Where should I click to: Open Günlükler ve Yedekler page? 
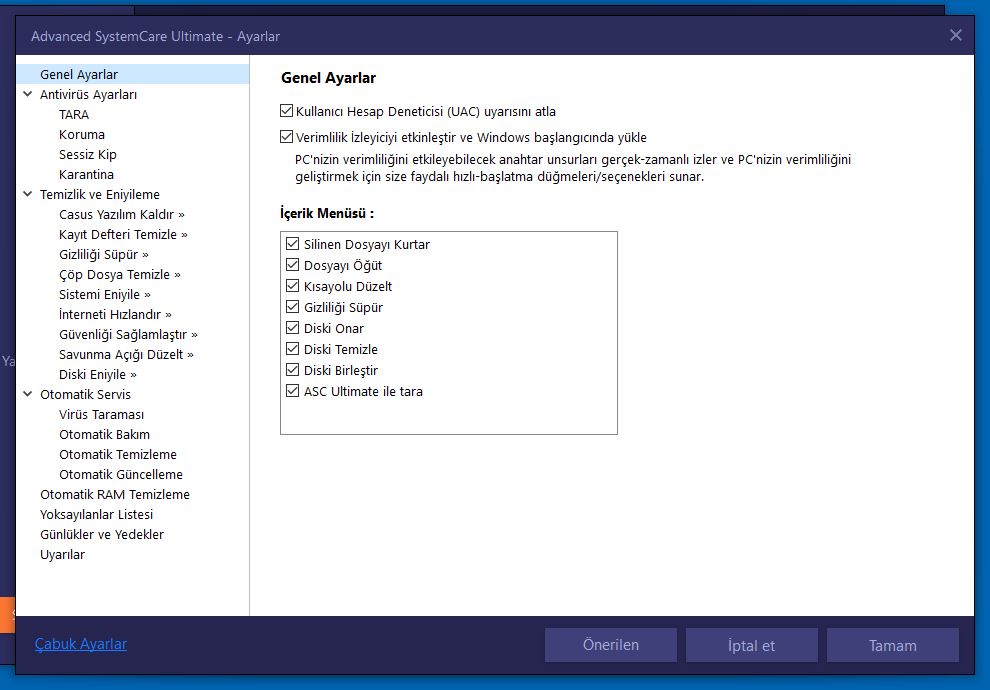click(x=102, y=535)
